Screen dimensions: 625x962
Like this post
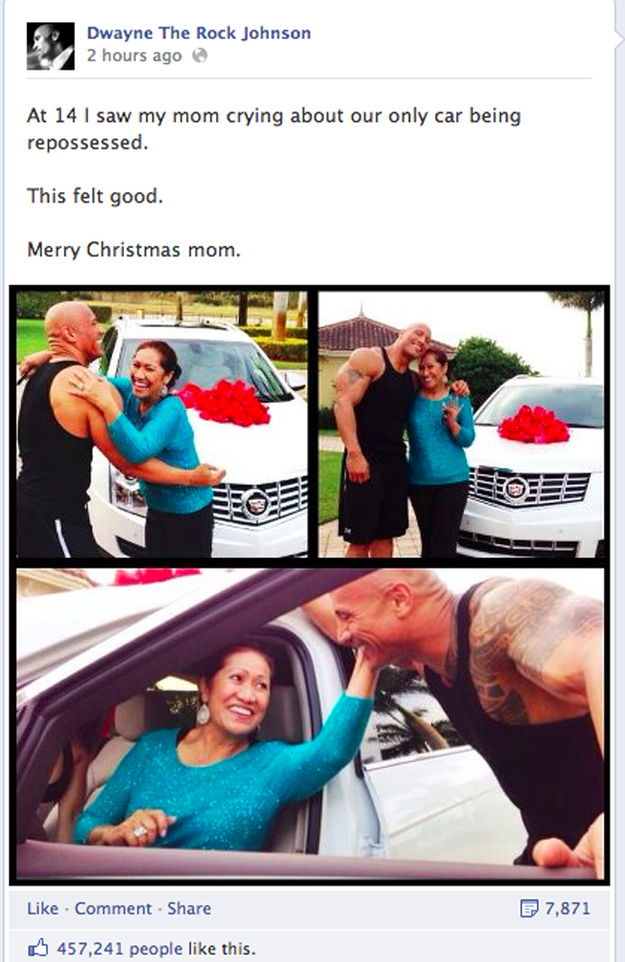(42, 909)
